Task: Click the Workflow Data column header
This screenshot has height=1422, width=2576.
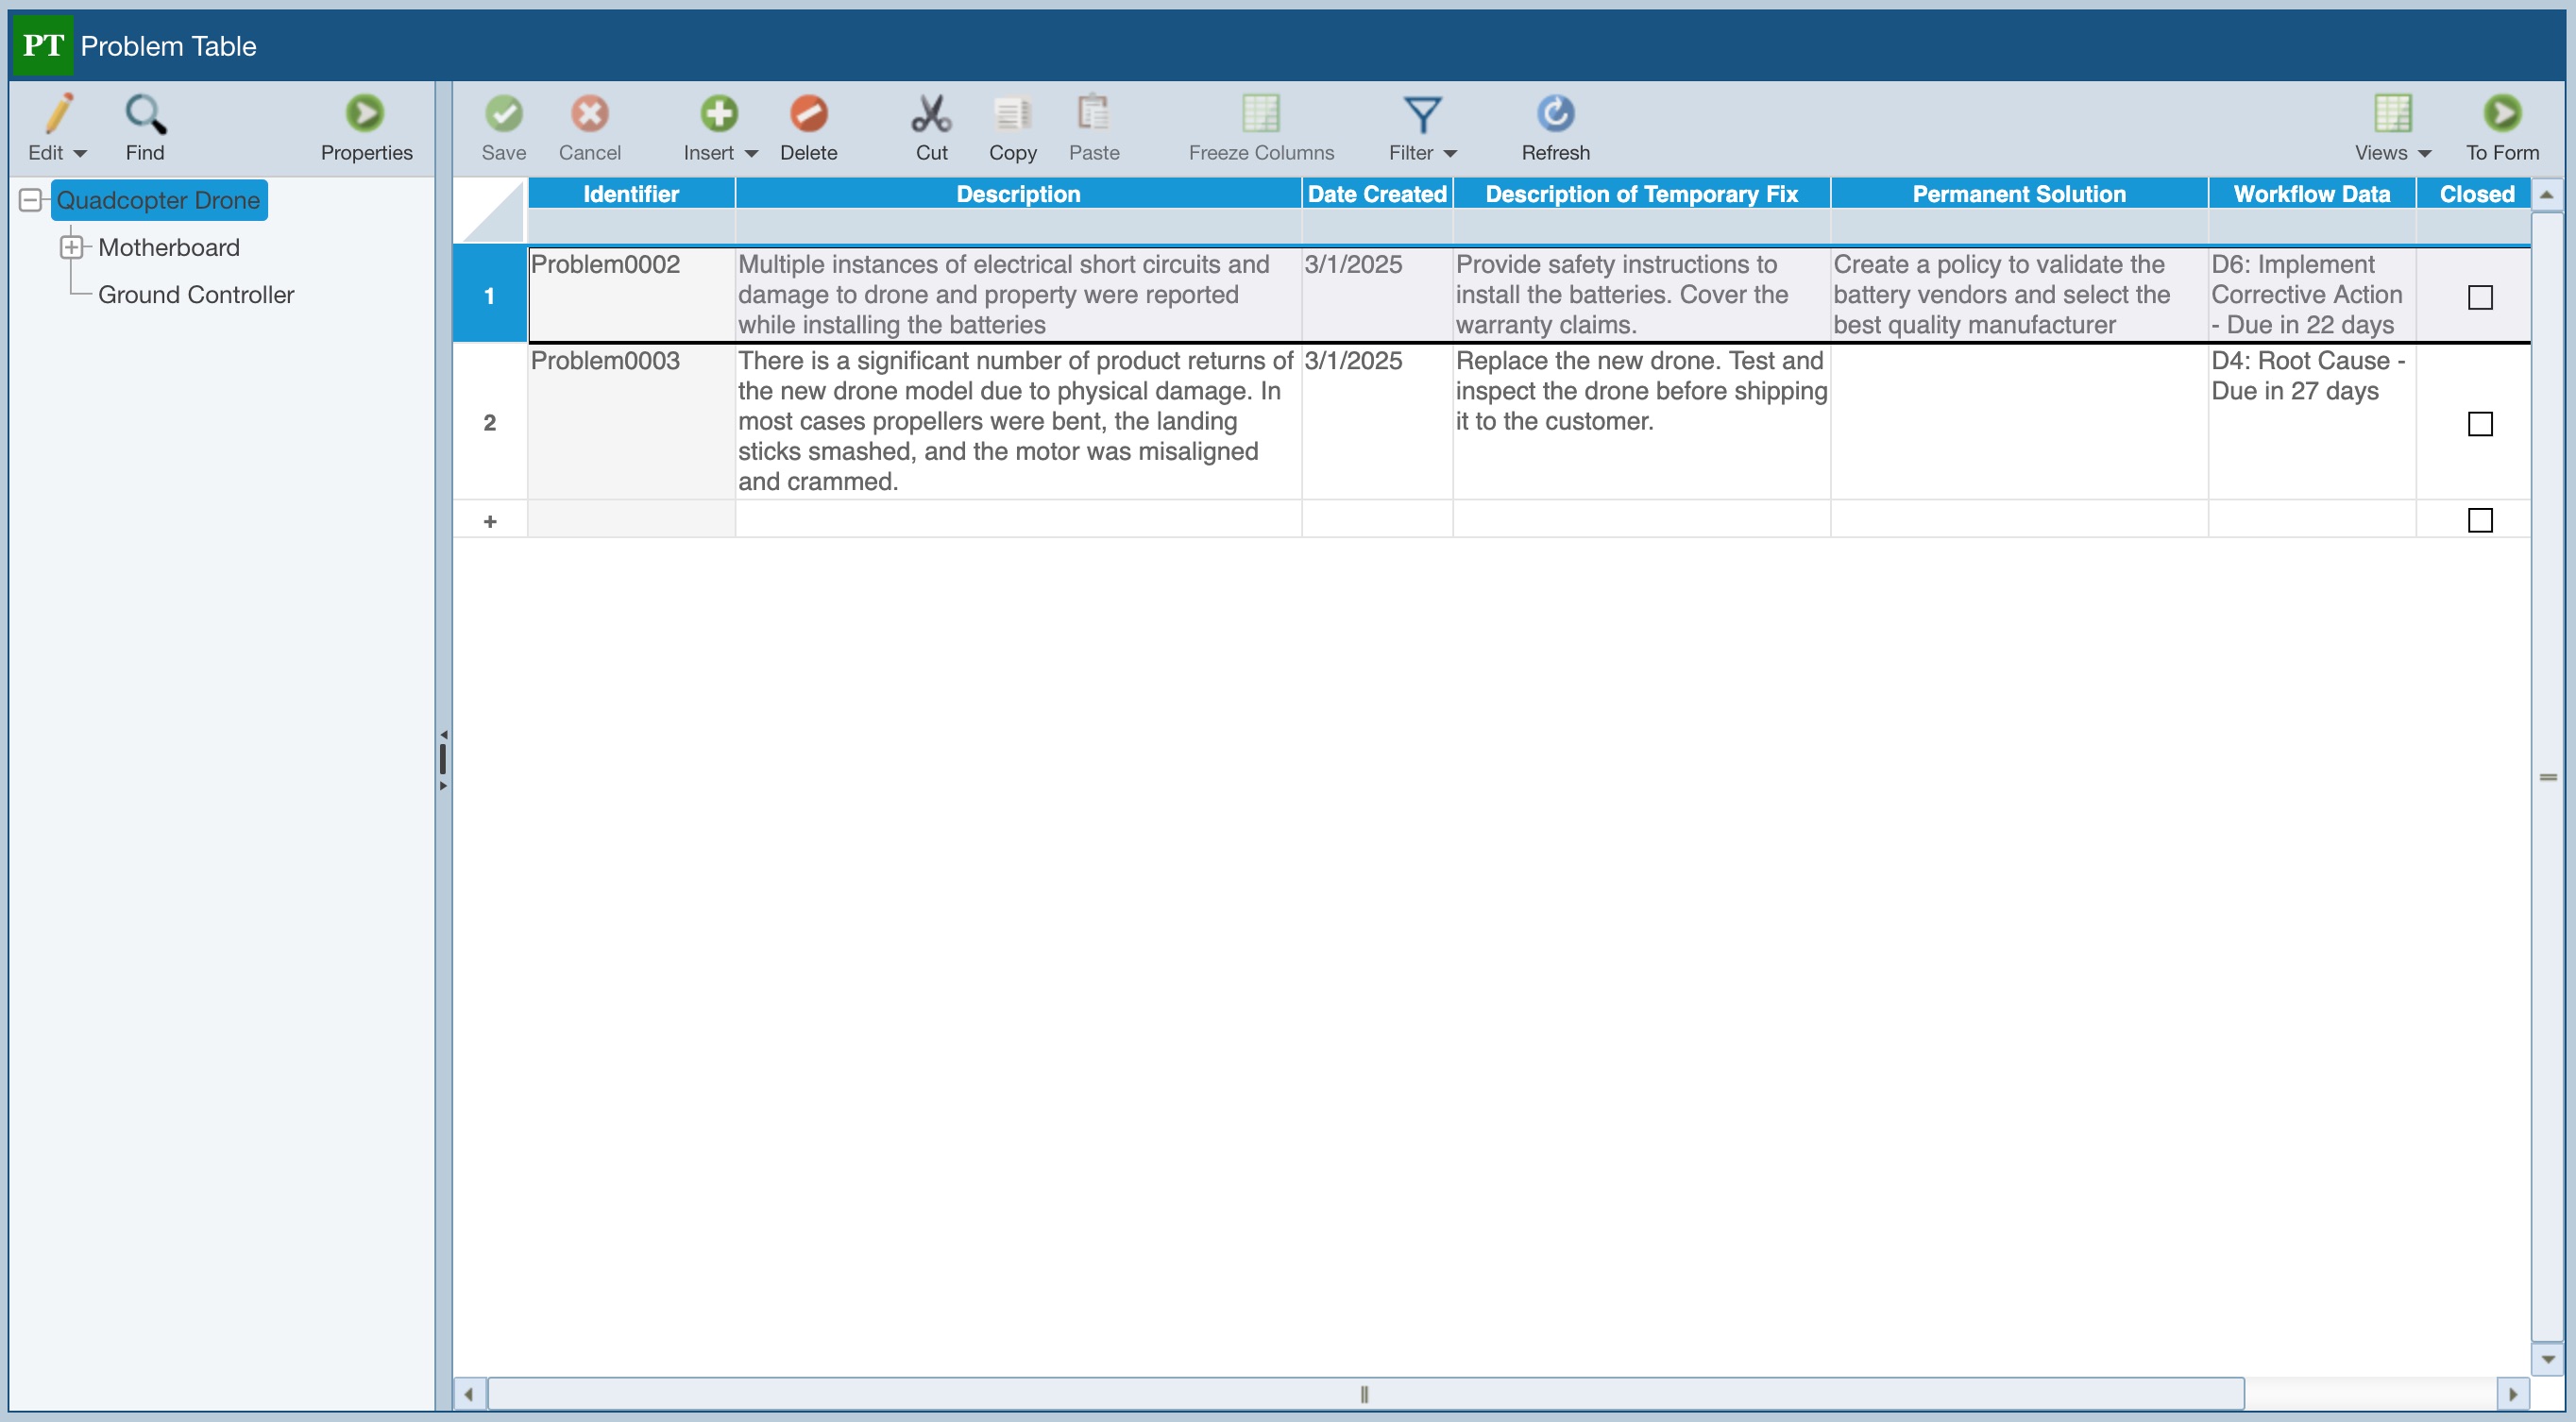Action: [x=2312, y=194]
